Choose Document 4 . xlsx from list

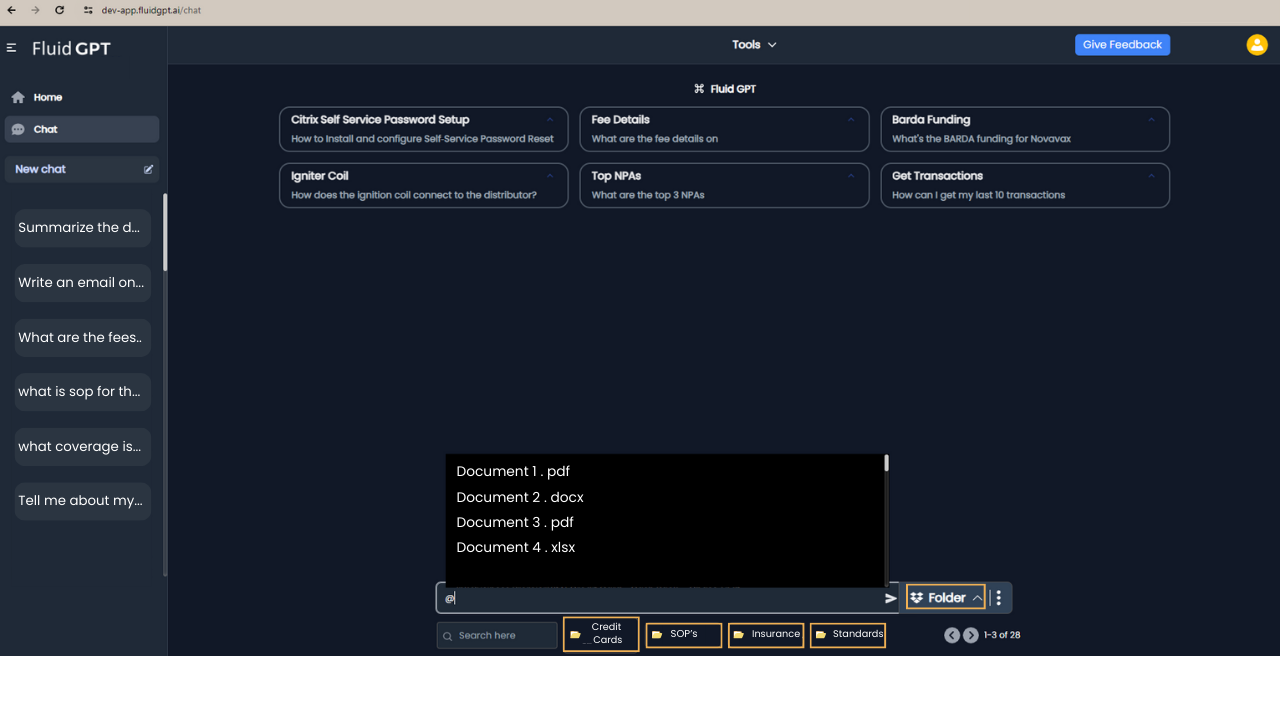click(516, 547)
